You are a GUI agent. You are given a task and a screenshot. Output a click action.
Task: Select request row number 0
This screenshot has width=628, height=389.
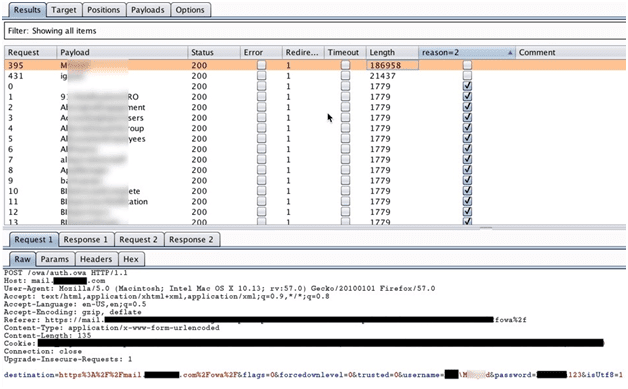(x=11, y=87)
